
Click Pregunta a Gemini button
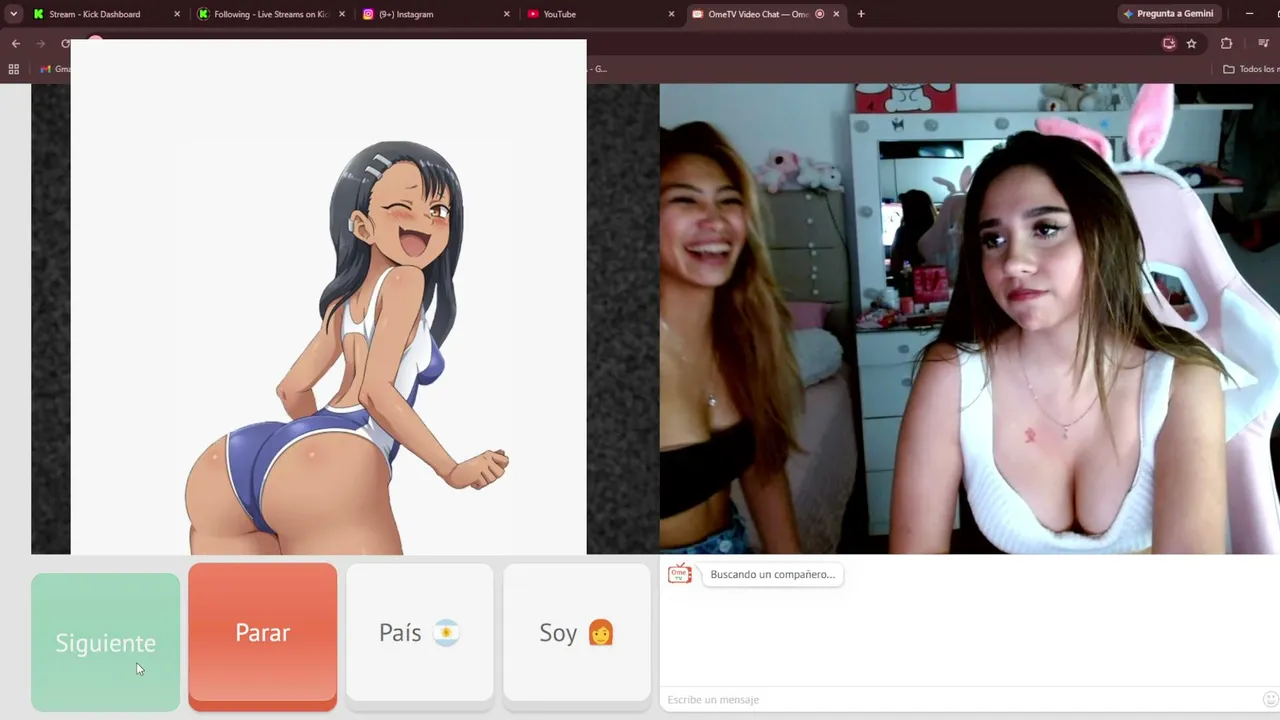tap(1167, 14)
